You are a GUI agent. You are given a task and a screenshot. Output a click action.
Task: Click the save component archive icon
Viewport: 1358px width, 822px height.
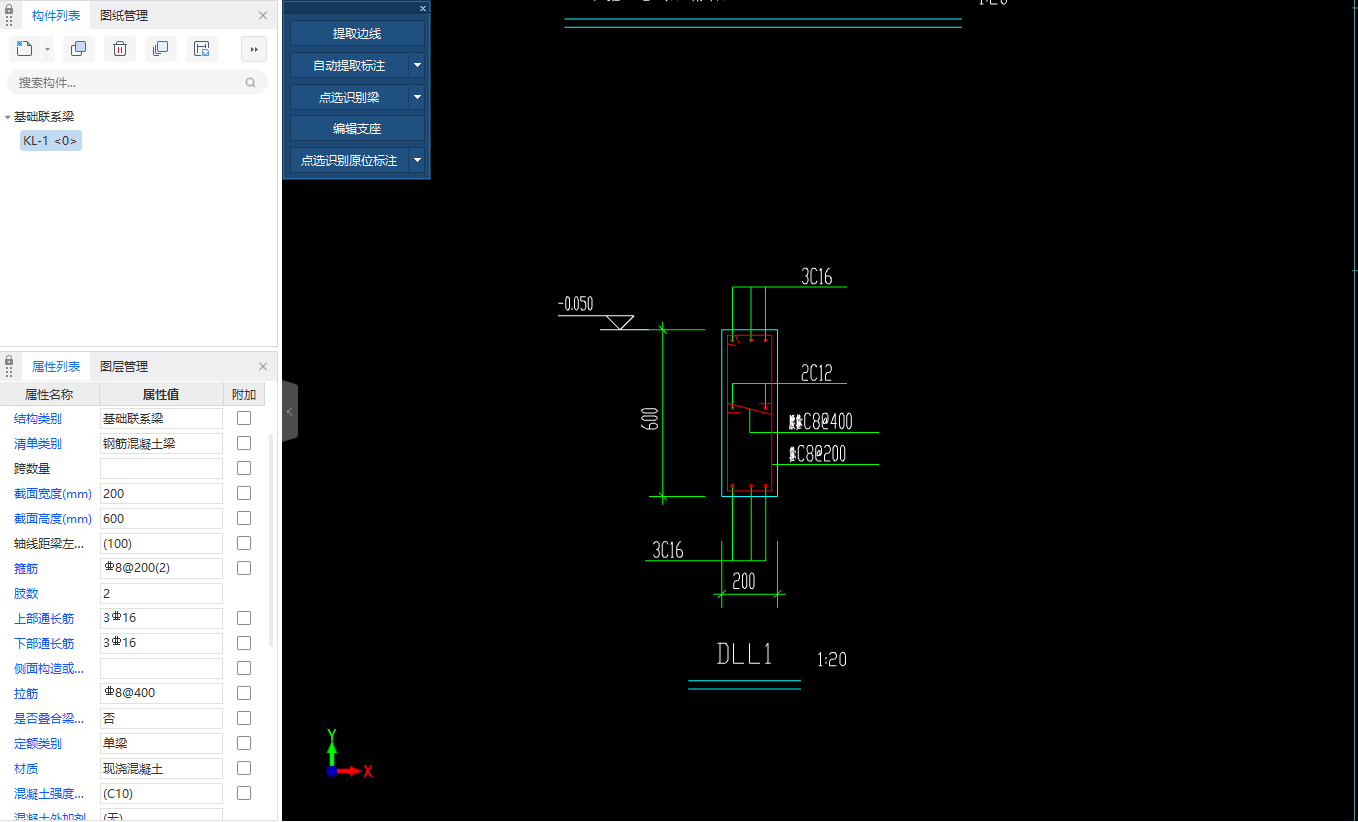coord(201,49)
